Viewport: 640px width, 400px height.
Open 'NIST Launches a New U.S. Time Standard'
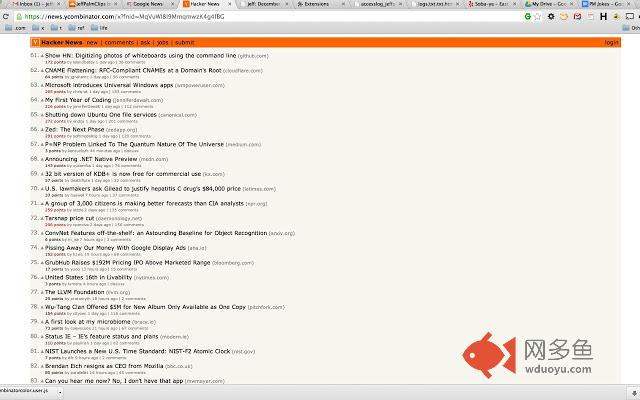click(138, 351)
